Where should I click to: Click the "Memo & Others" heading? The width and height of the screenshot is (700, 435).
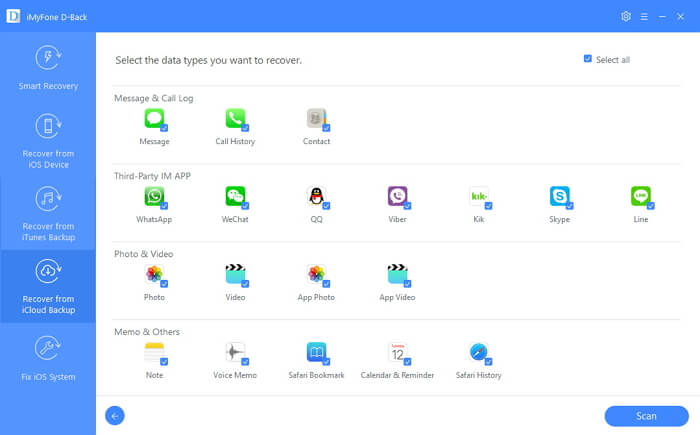click(x=147, y=332)
